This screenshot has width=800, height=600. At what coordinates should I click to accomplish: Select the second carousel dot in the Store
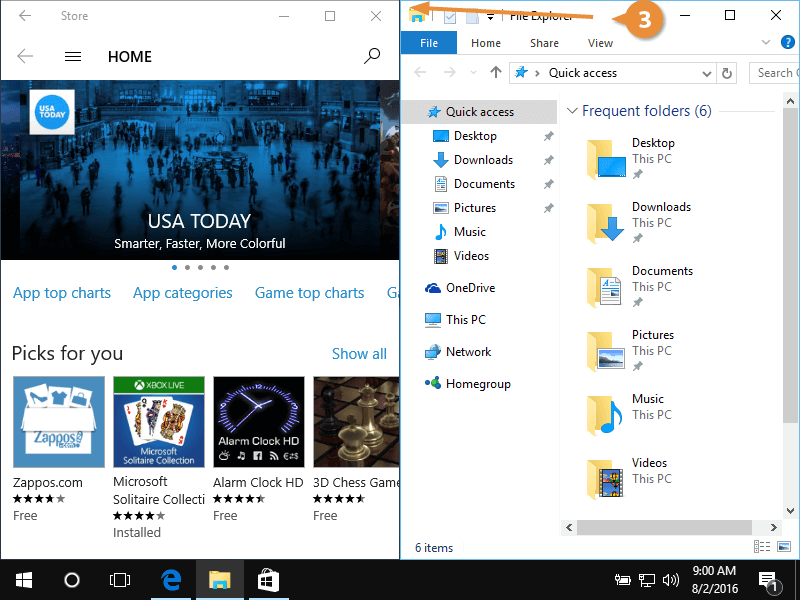pyautogui.click(x=187, y=267)
